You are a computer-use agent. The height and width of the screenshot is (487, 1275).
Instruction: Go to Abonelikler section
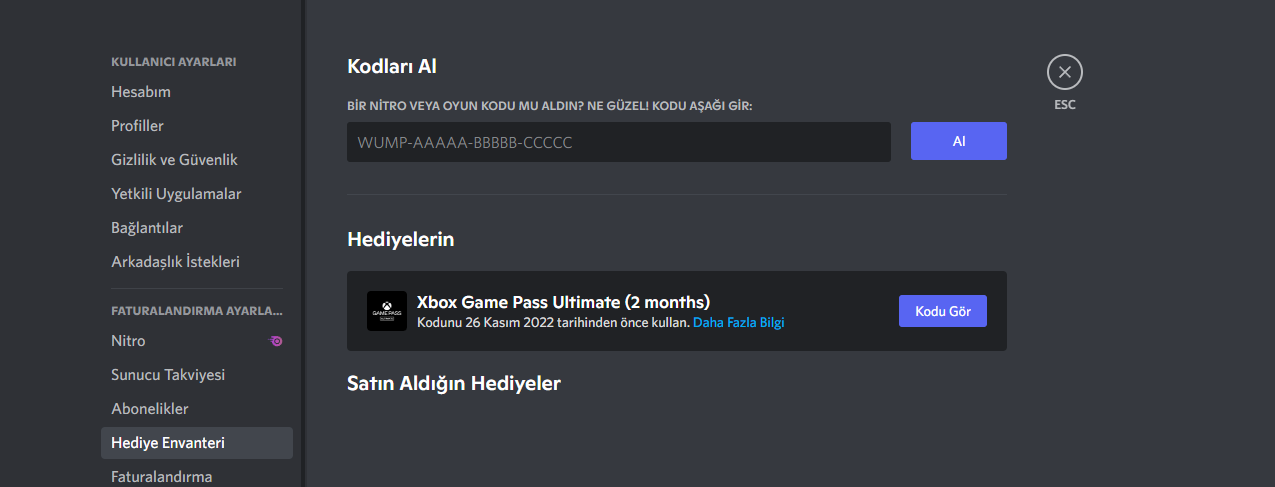click(150, 409)
